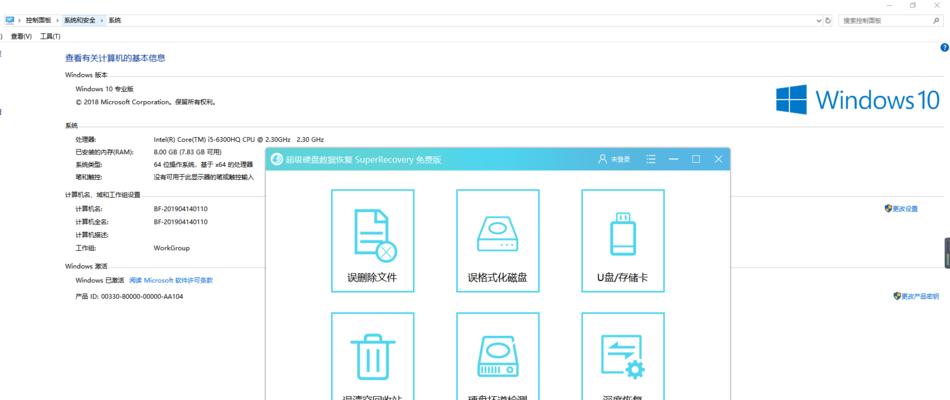Open the 工具(T) menu
The image size is (950, 400).
tap(50, 36)
